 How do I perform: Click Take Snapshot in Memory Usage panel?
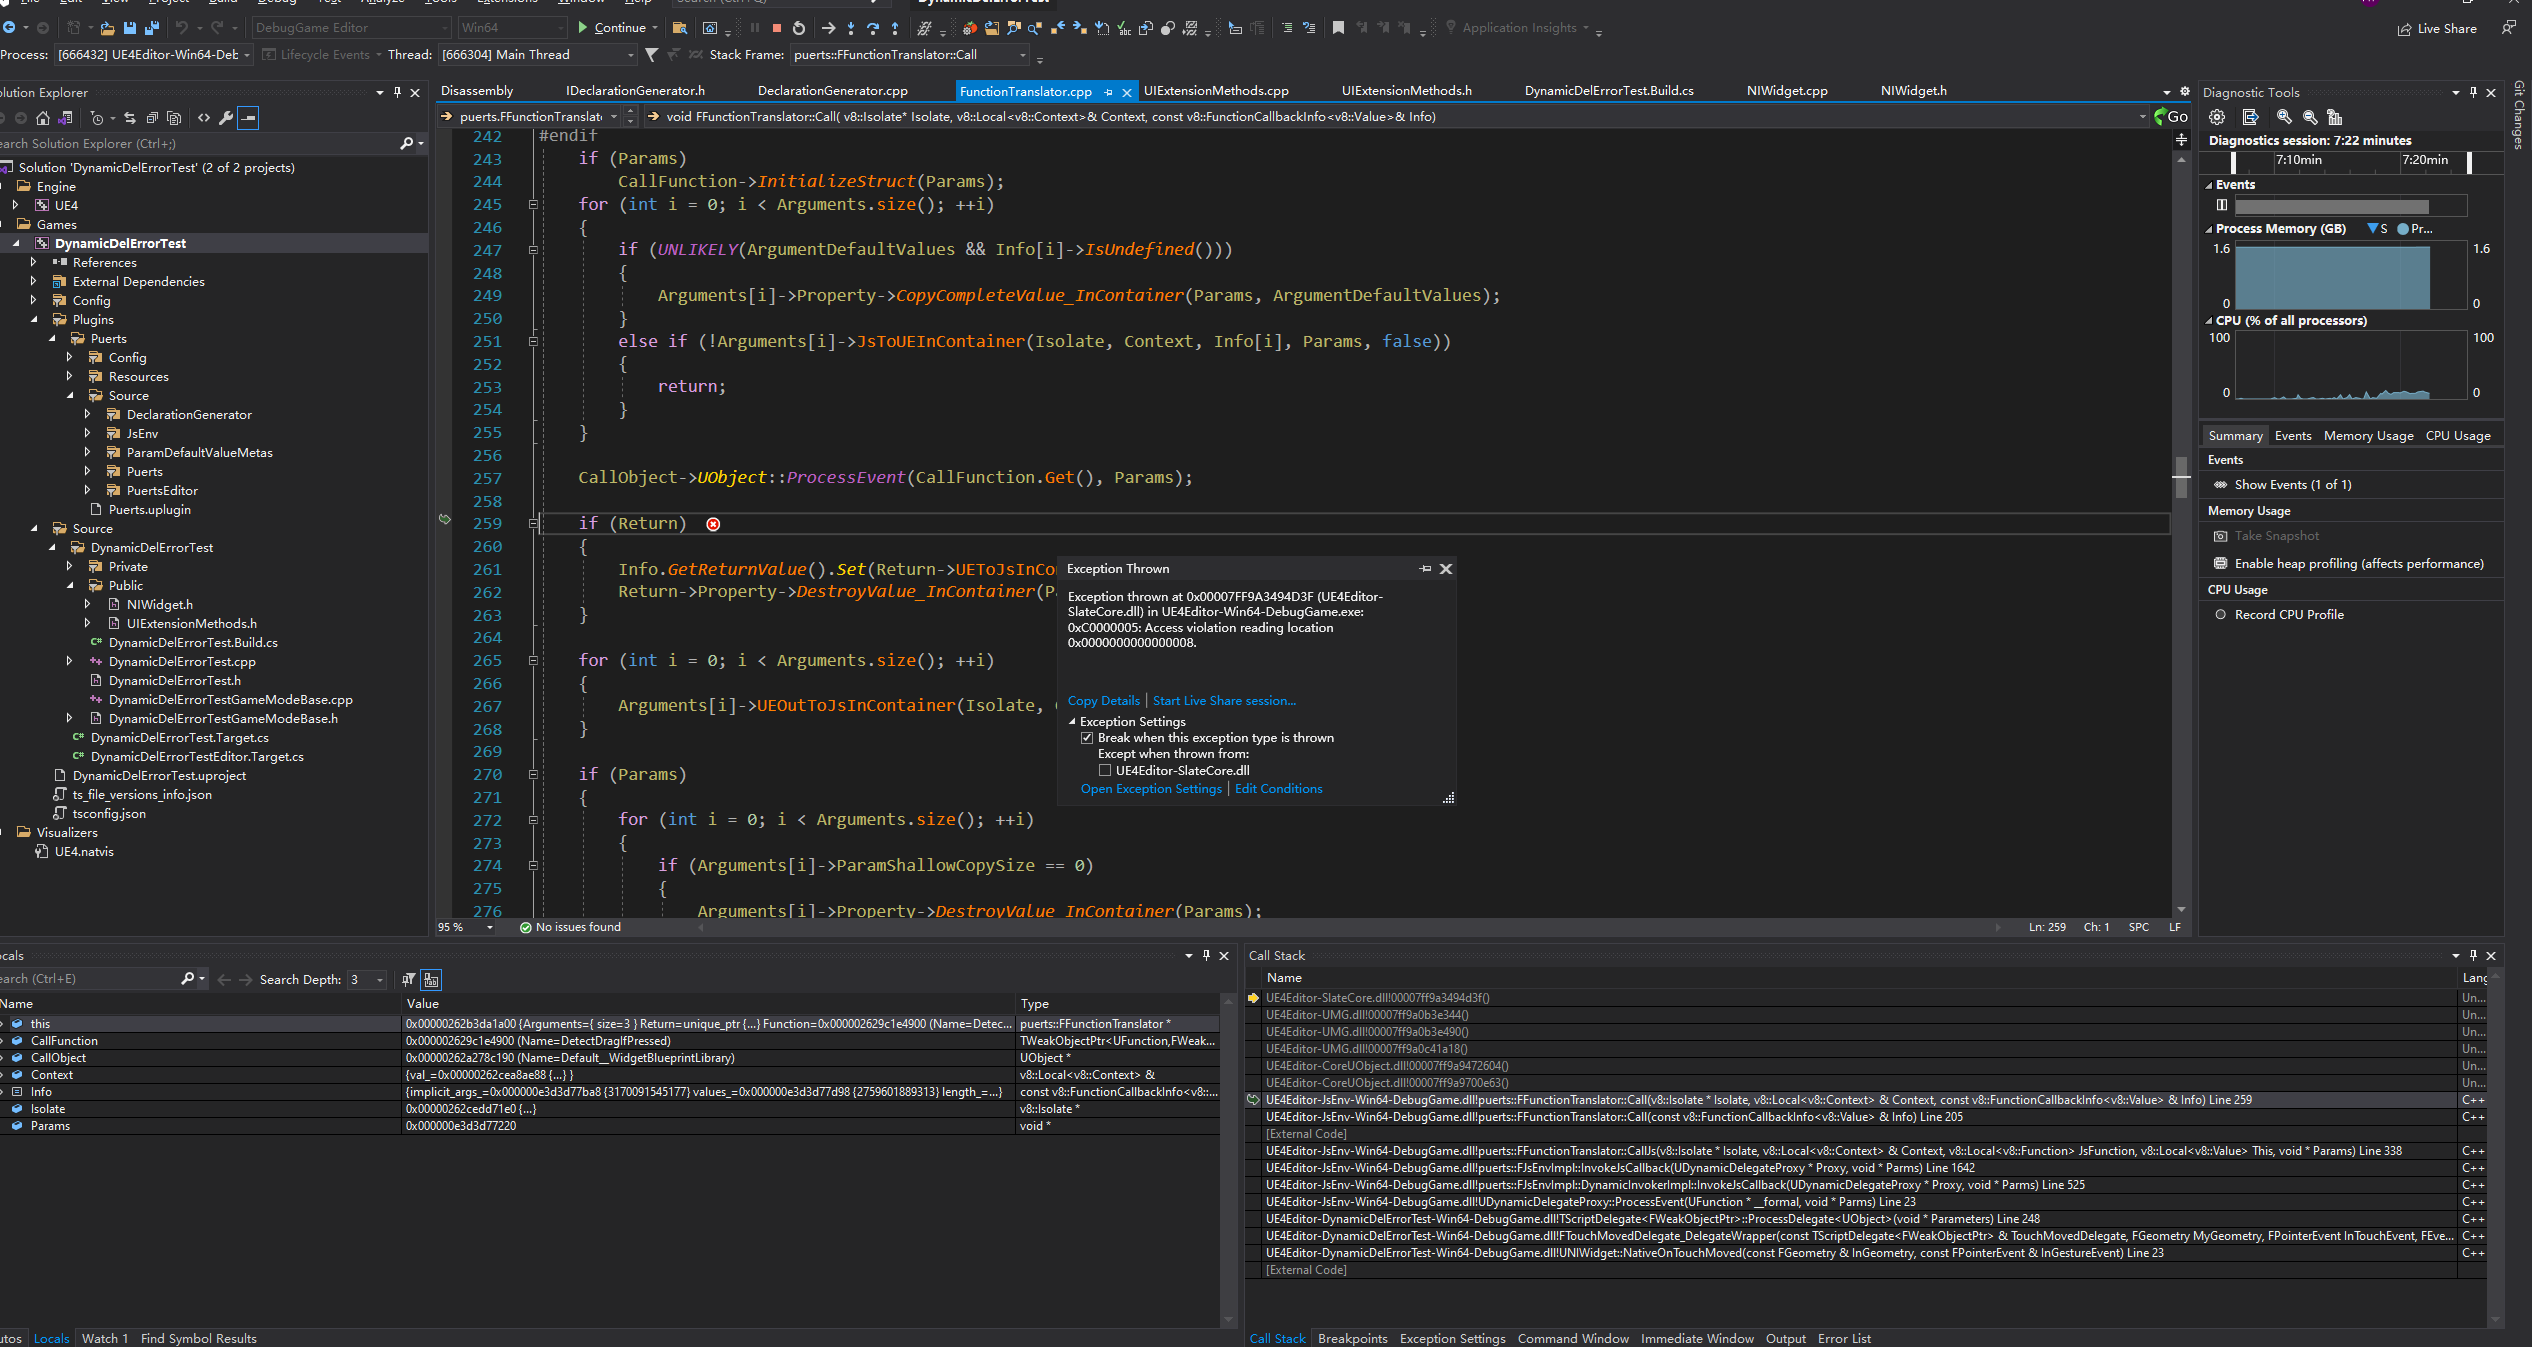[2276, 536]
